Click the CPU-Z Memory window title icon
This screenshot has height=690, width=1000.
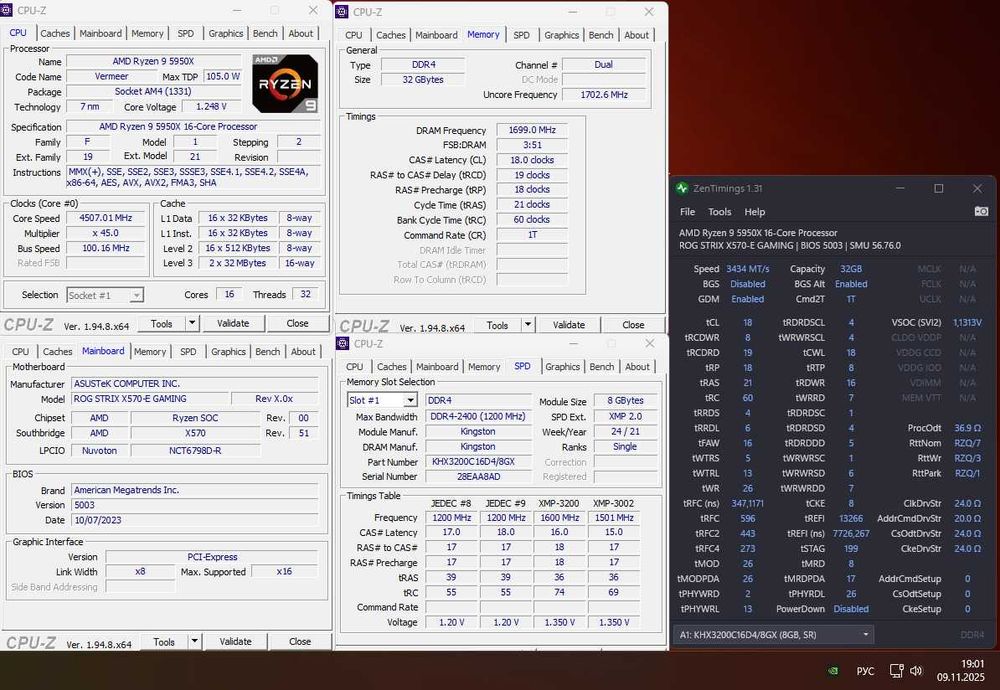[342, 11]
